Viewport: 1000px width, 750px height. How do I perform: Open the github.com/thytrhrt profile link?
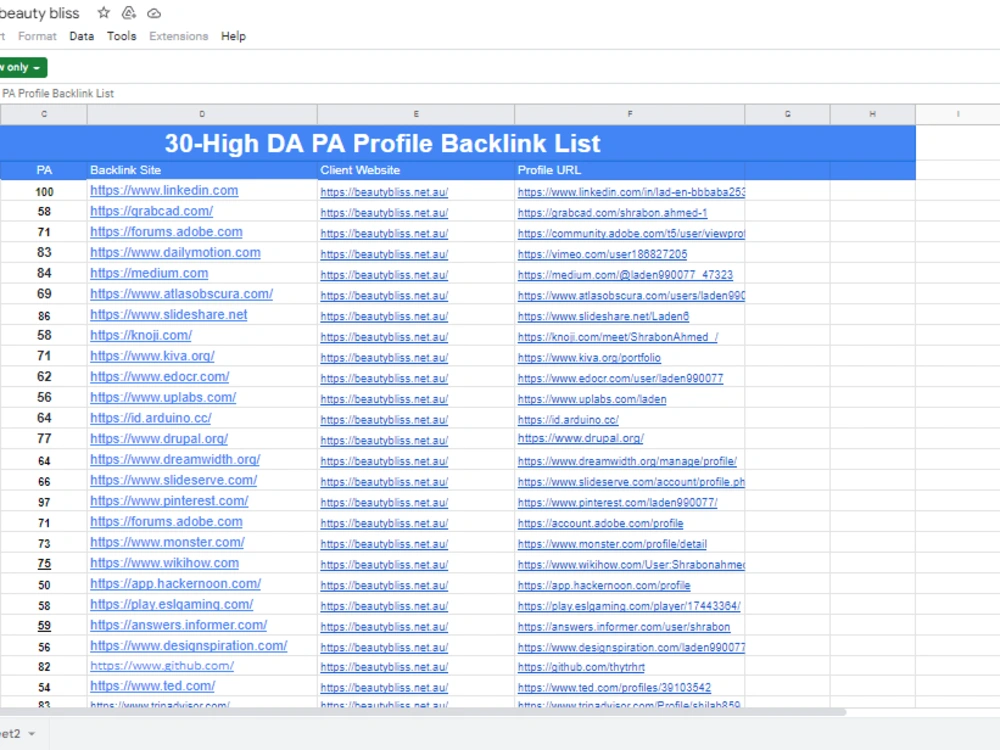click(x=582, y=667)
